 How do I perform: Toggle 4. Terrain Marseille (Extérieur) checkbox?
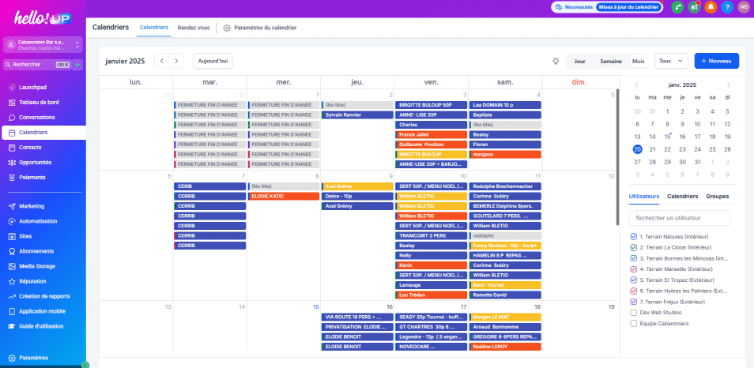[633, 269]
